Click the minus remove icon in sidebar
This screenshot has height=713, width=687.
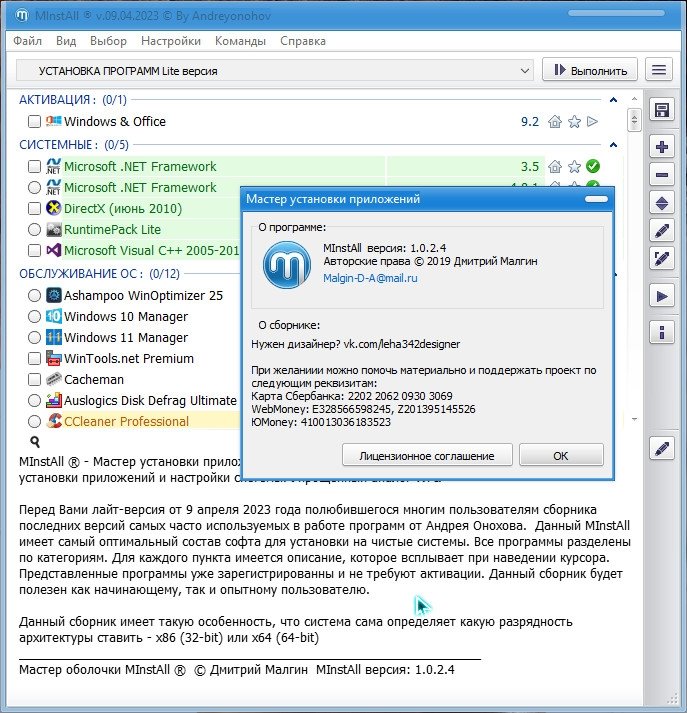click(662, 175)
